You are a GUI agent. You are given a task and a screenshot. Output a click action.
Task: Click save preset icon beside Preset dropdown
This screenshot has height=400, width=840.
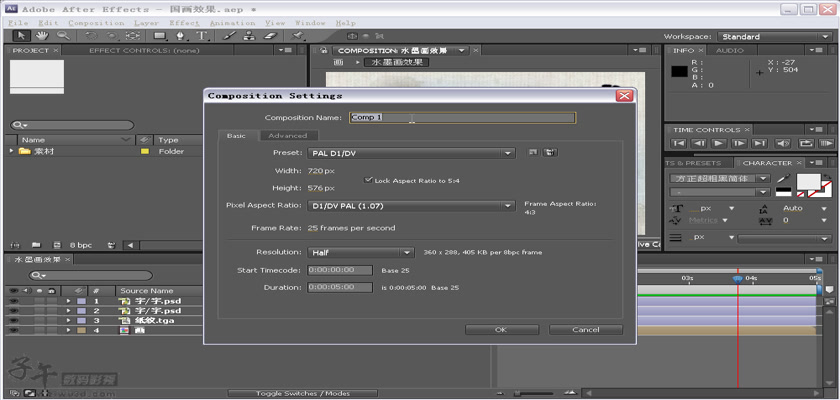click(x=533, y=153)
